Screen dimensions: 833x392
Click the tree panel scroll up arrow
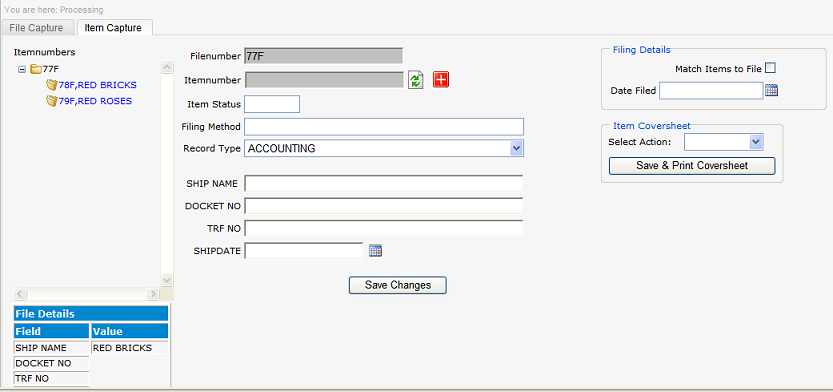tap(167, 67)
